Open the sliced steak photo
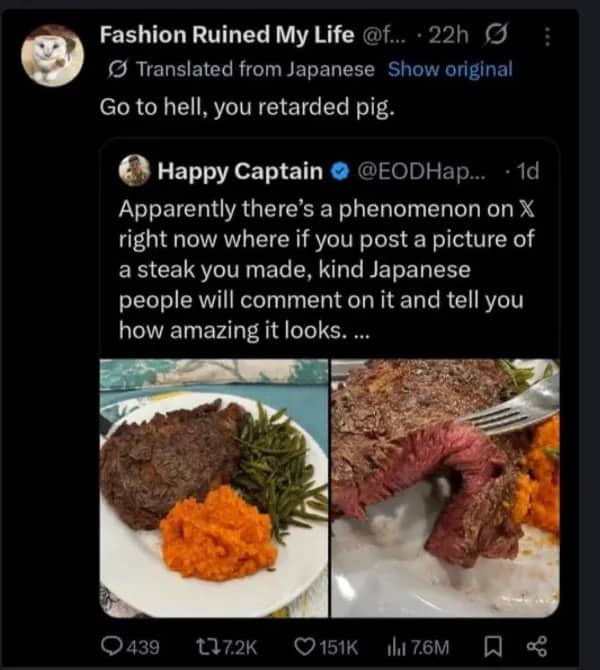Viewport: 600px width, 670px height. (445, 487)
